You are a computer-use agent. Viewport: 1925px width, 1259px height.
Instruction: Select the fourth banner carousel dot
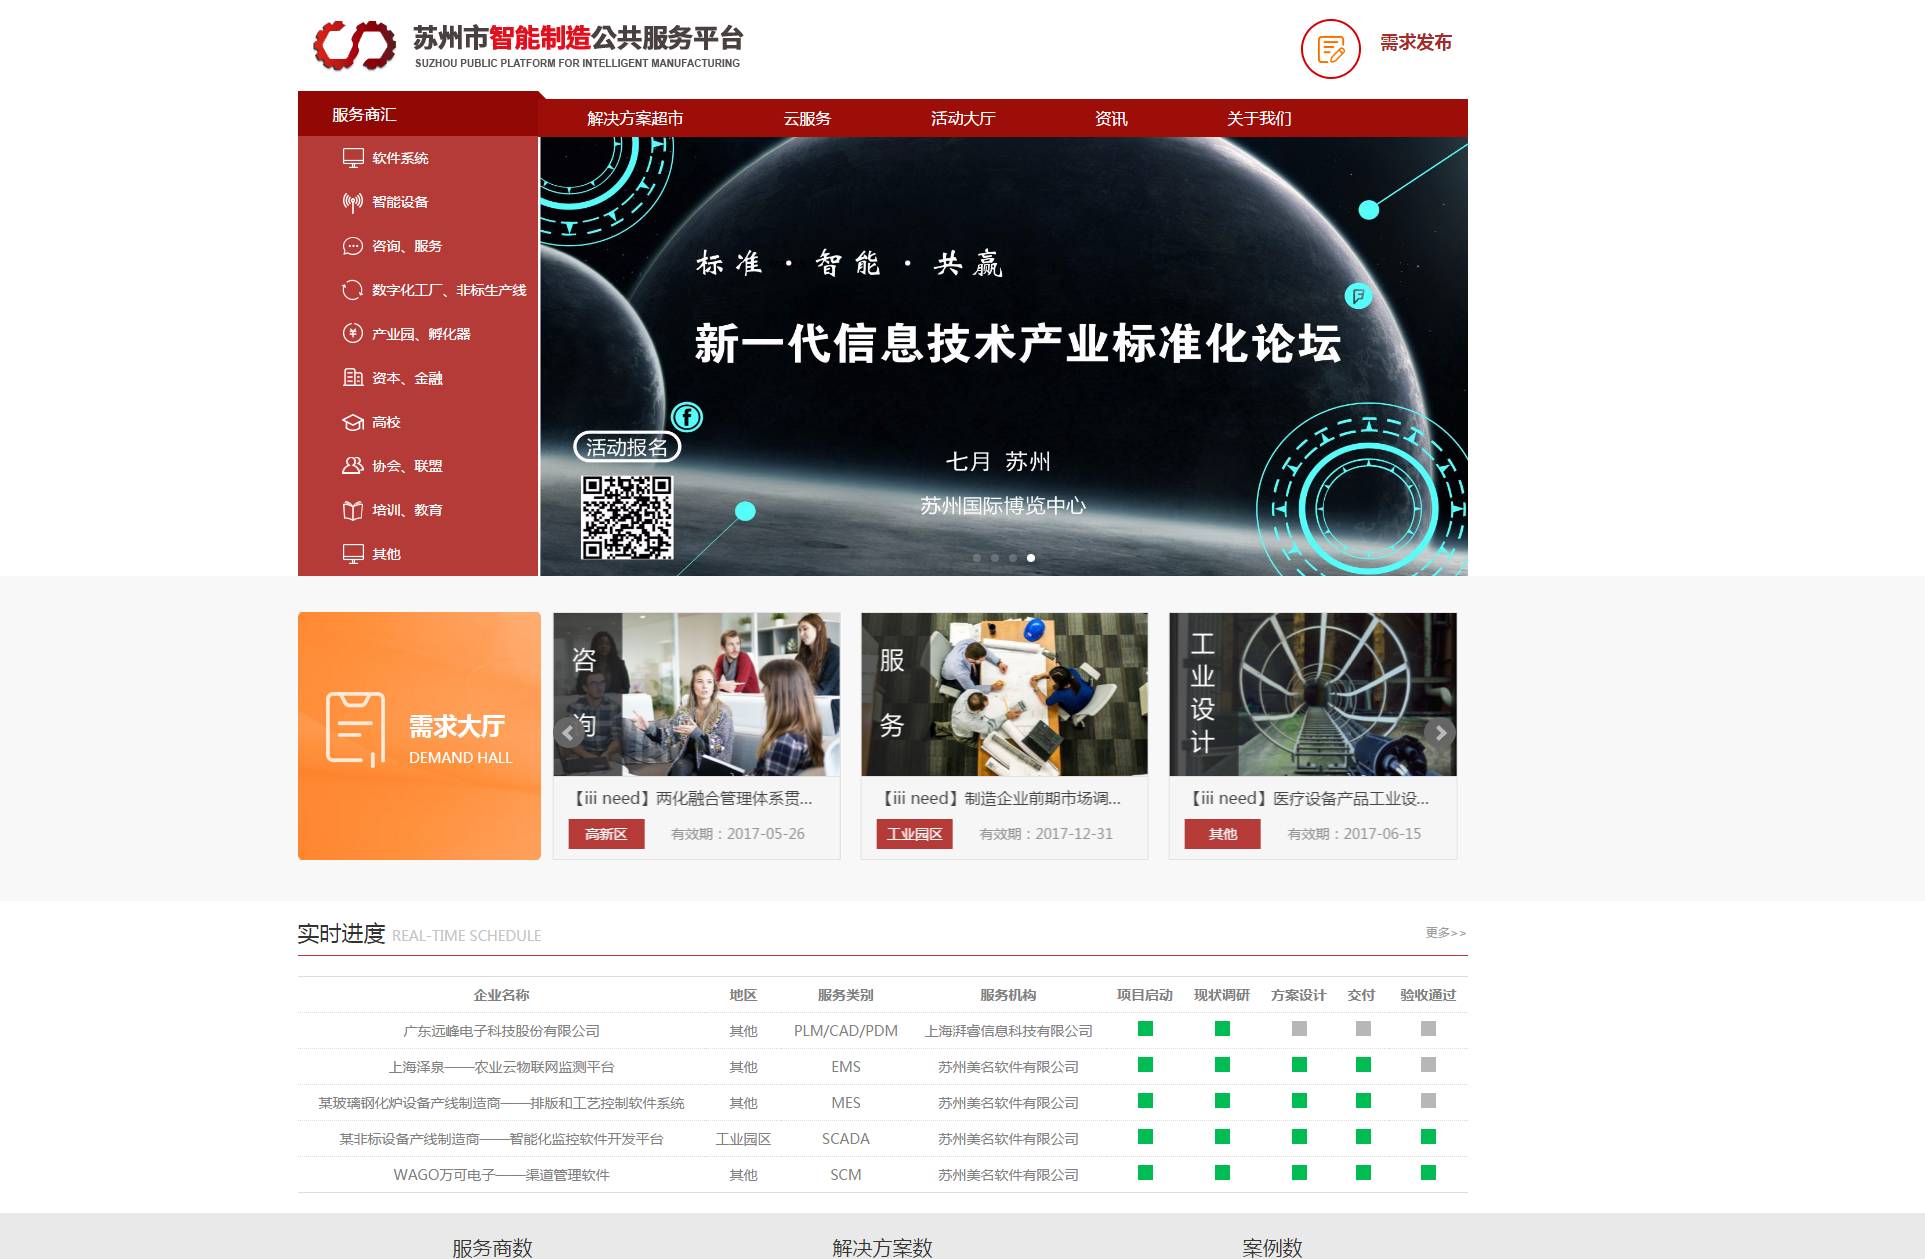pos(1031,558)
